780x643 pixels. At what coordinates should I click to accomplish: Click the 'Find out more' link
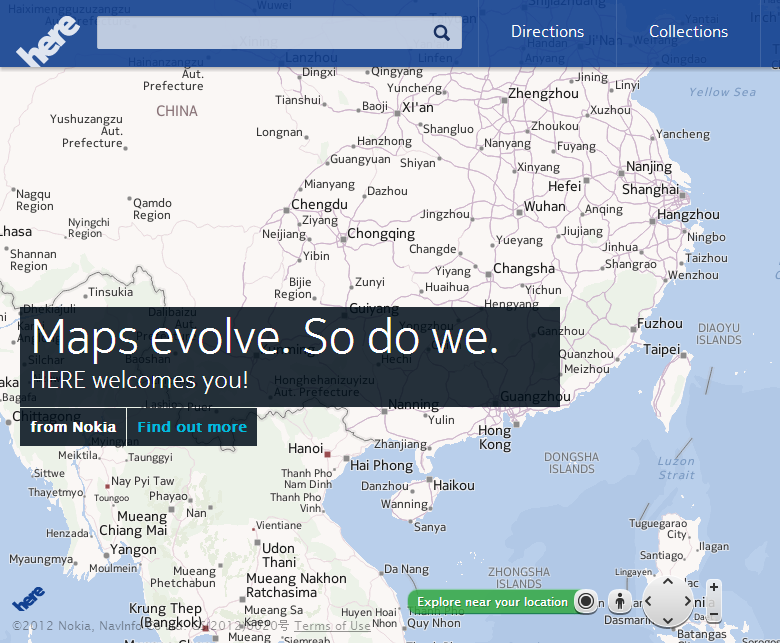(x=192, y=427)
